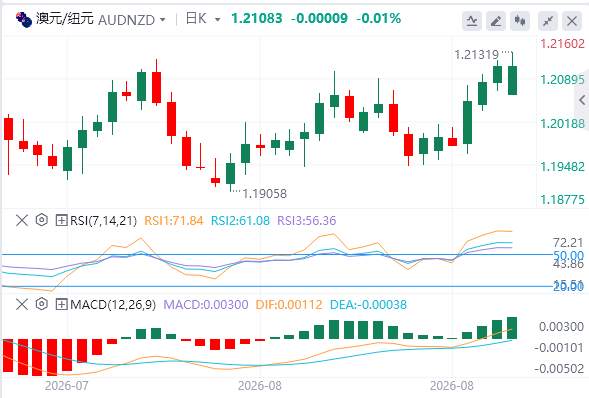Viewport: 589px width, 398px height.
Task: Open the candlestick chart style icon
Action: point(520,21)
